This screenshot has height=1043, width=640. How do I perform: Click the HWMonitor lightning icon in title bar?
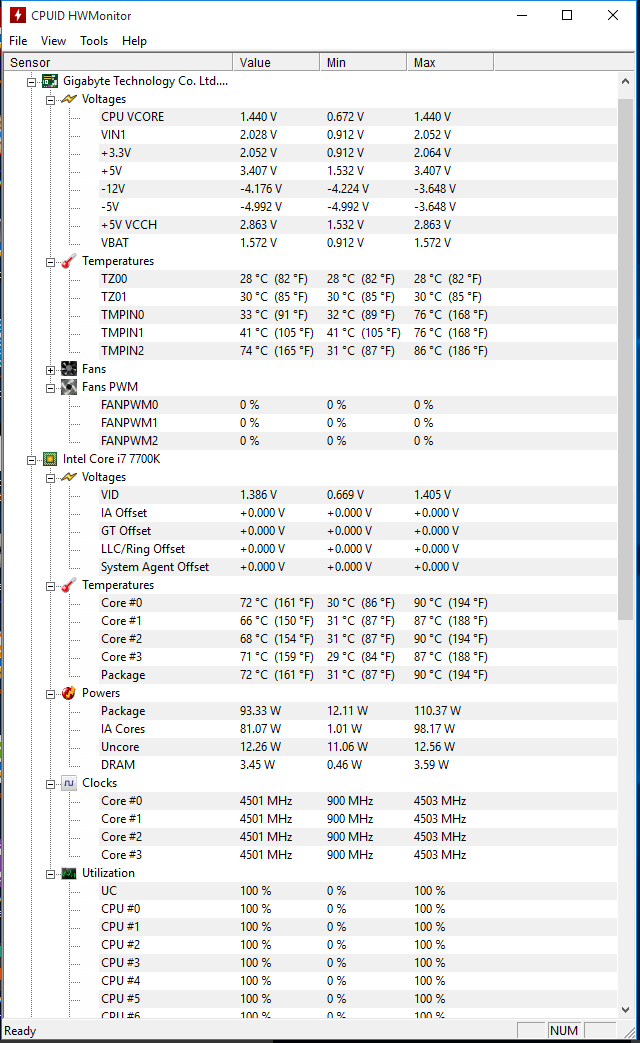[x=17, y=15]
